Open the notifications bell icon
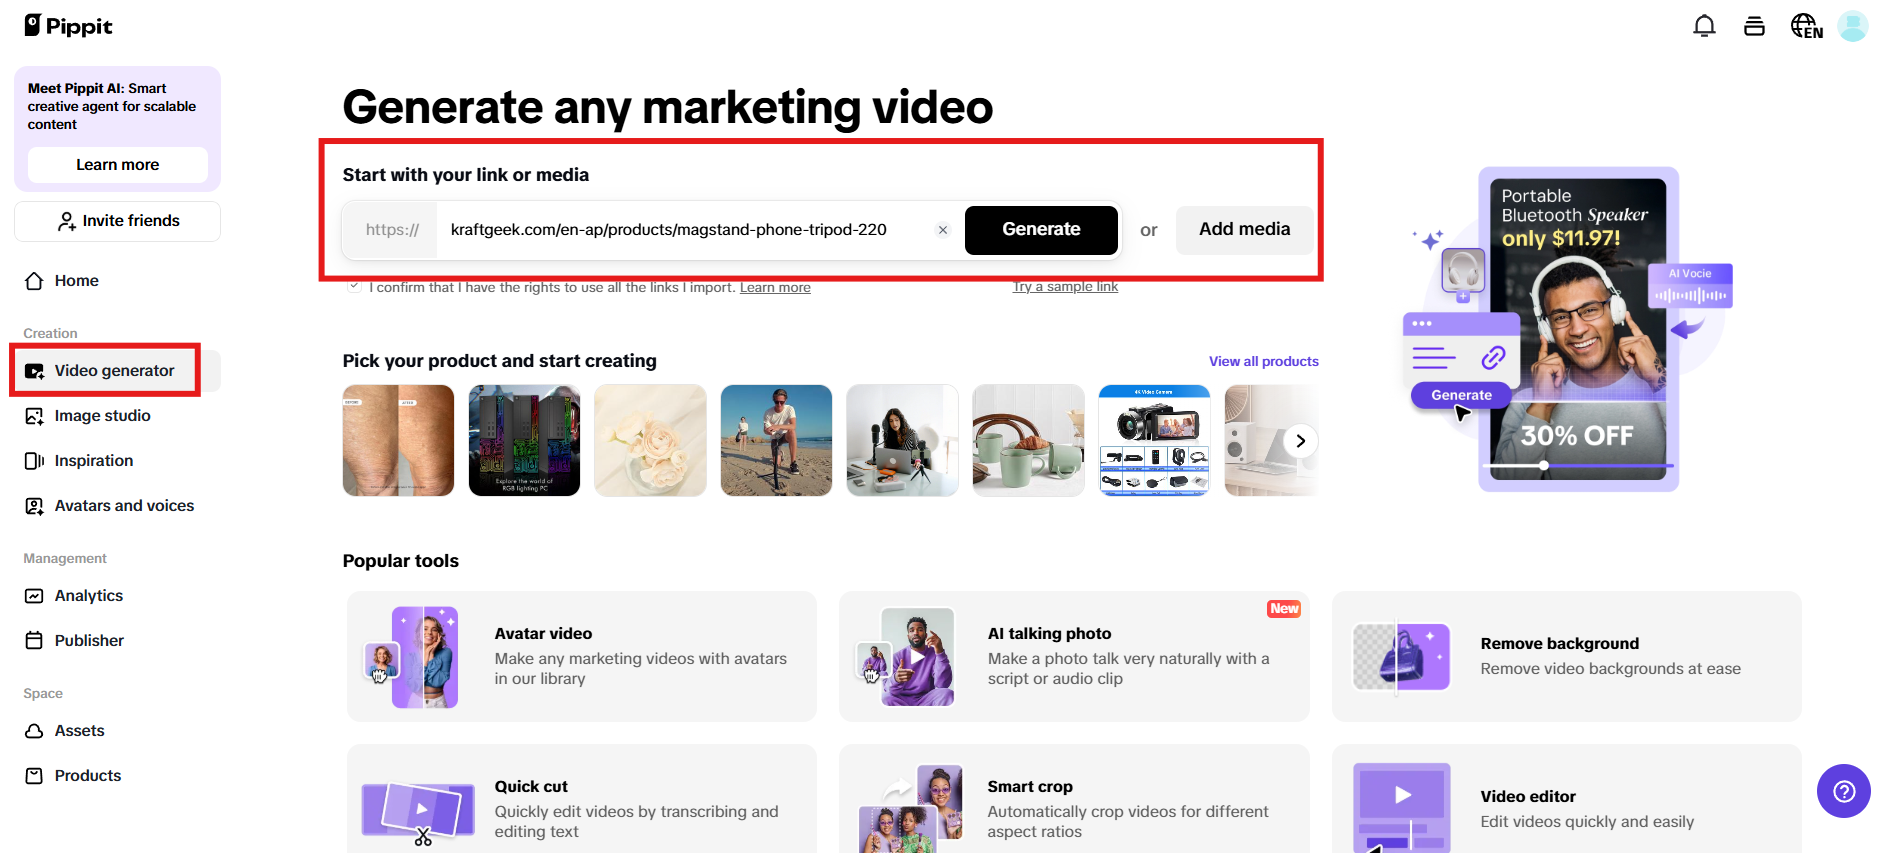1902x853 pixels. tap(1704, 26)
